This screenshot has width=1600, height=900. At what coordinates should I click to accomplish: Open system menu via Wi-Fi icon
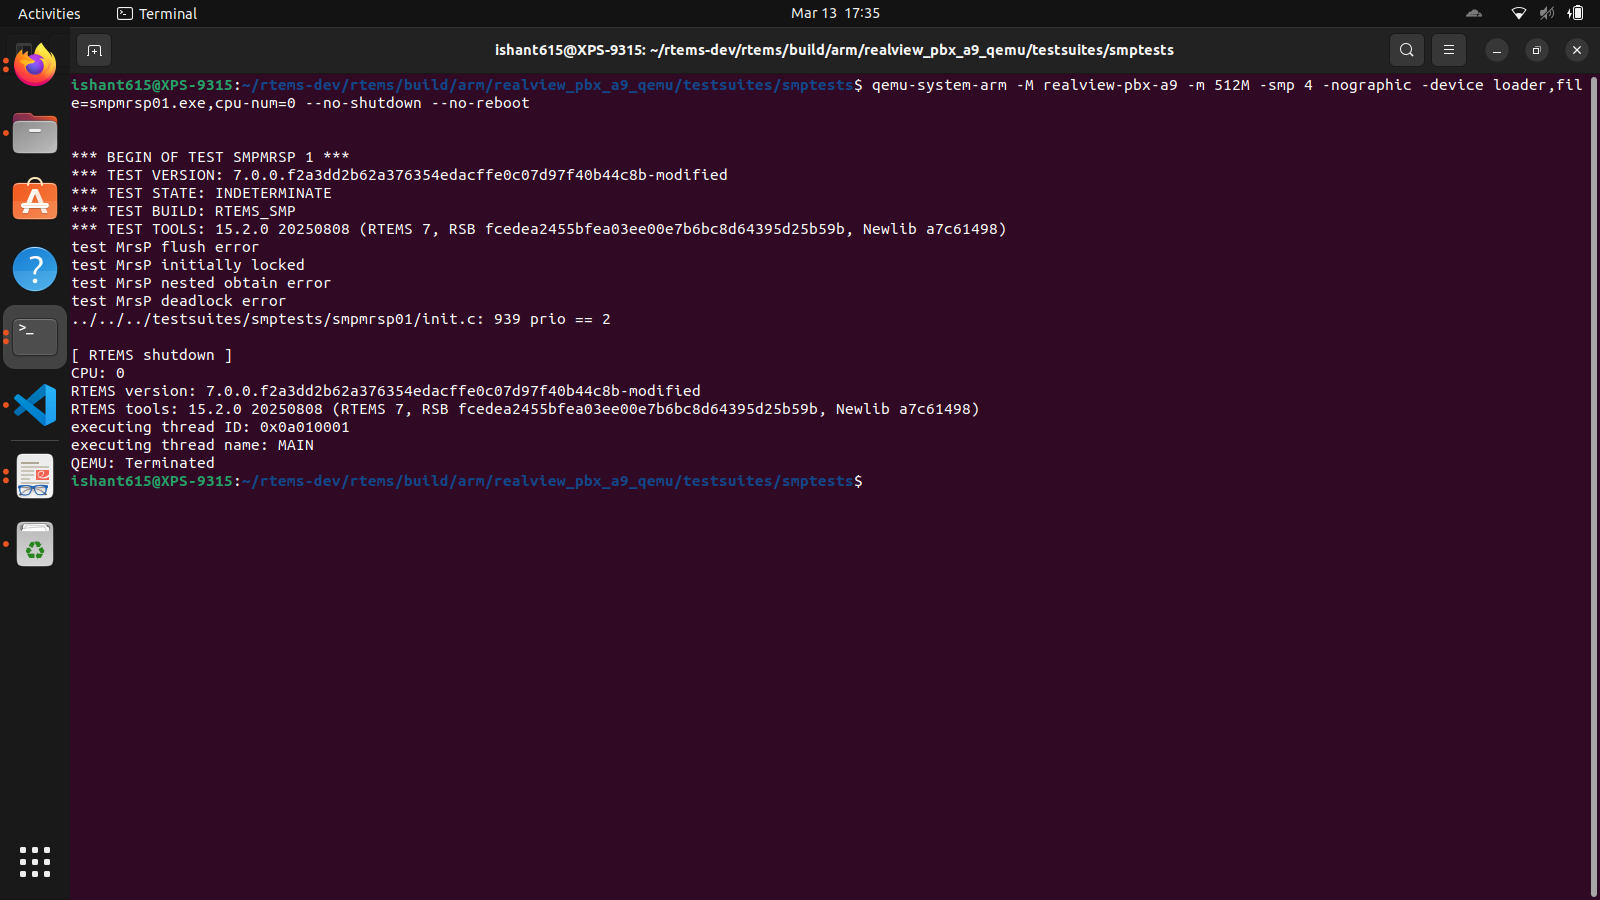pos(1518,14)
